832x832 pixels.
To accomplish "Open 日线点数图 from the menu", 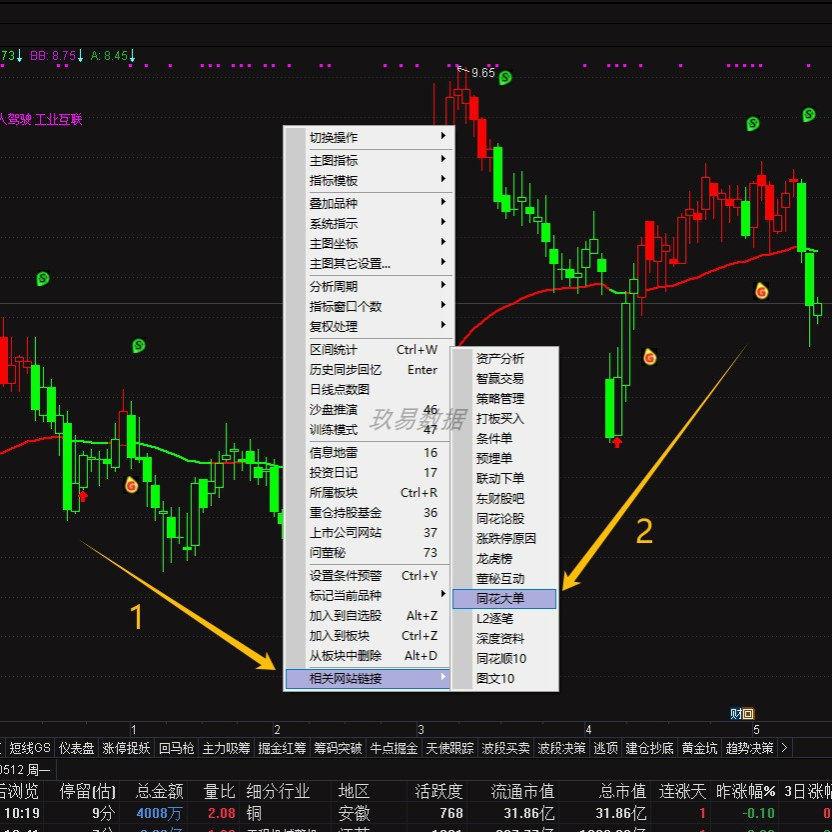I will (x=368, y=389).
